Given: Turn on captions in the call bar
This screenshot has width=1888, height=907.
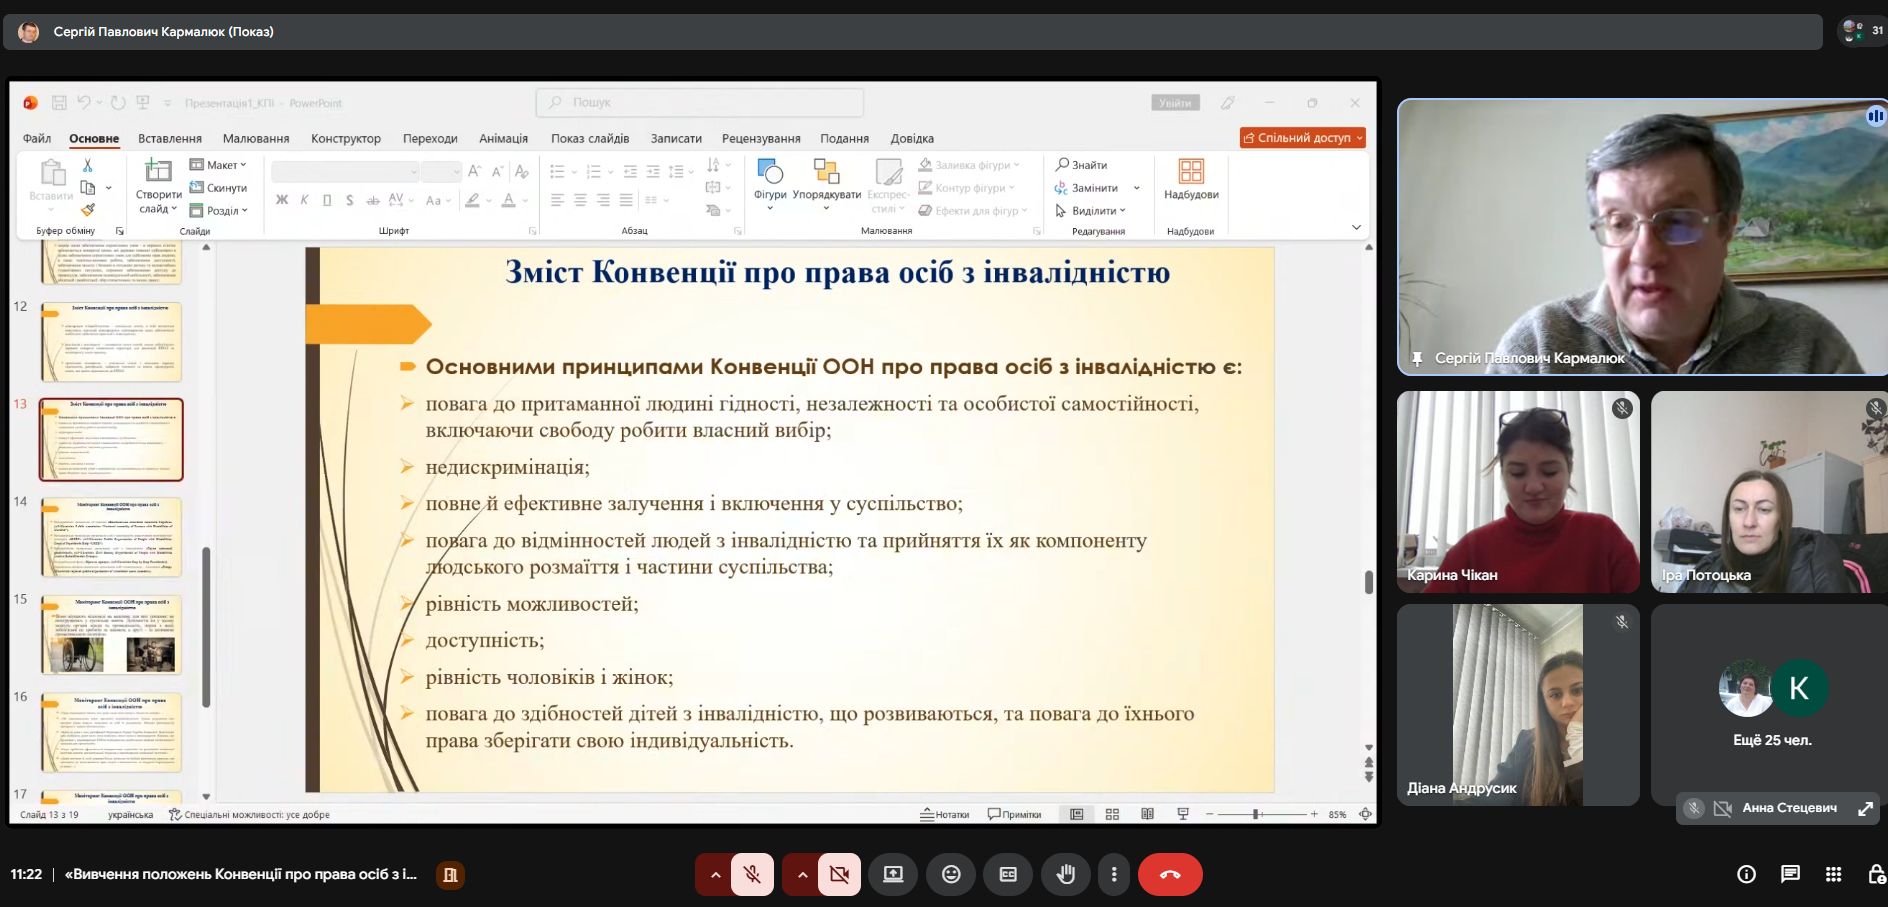Looking at the screenshot, I should click(x=1008, y=875).
